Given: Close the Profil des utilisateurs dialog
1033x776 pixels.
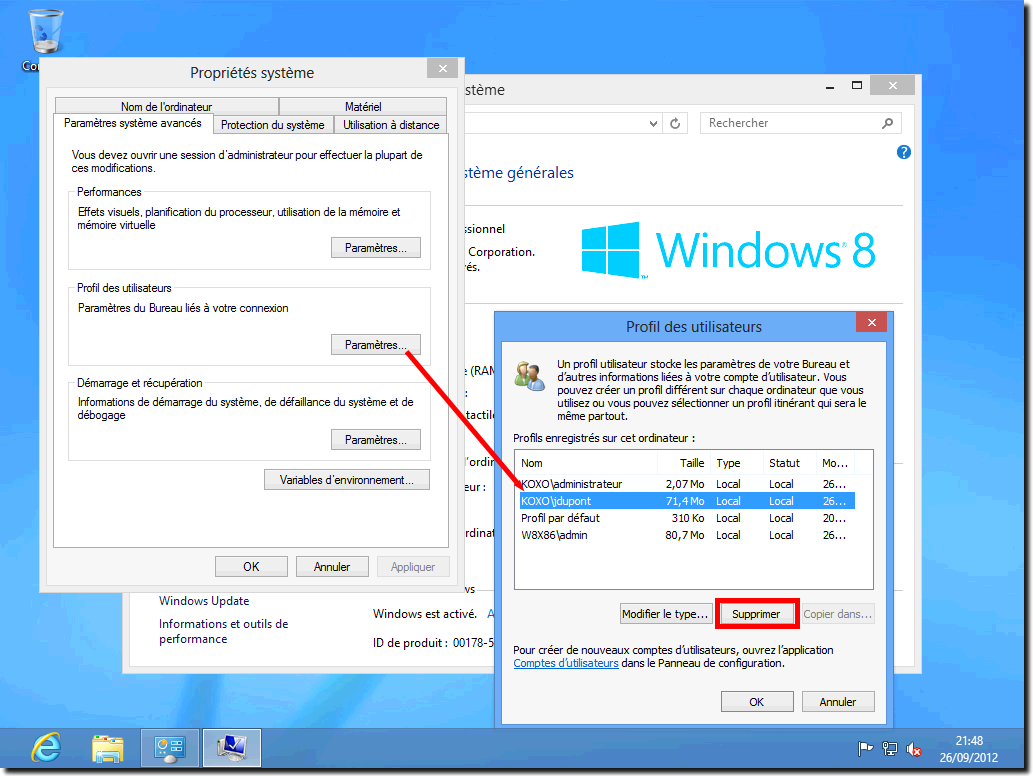Looking at the screenshot, I should (x=872, y=322).
